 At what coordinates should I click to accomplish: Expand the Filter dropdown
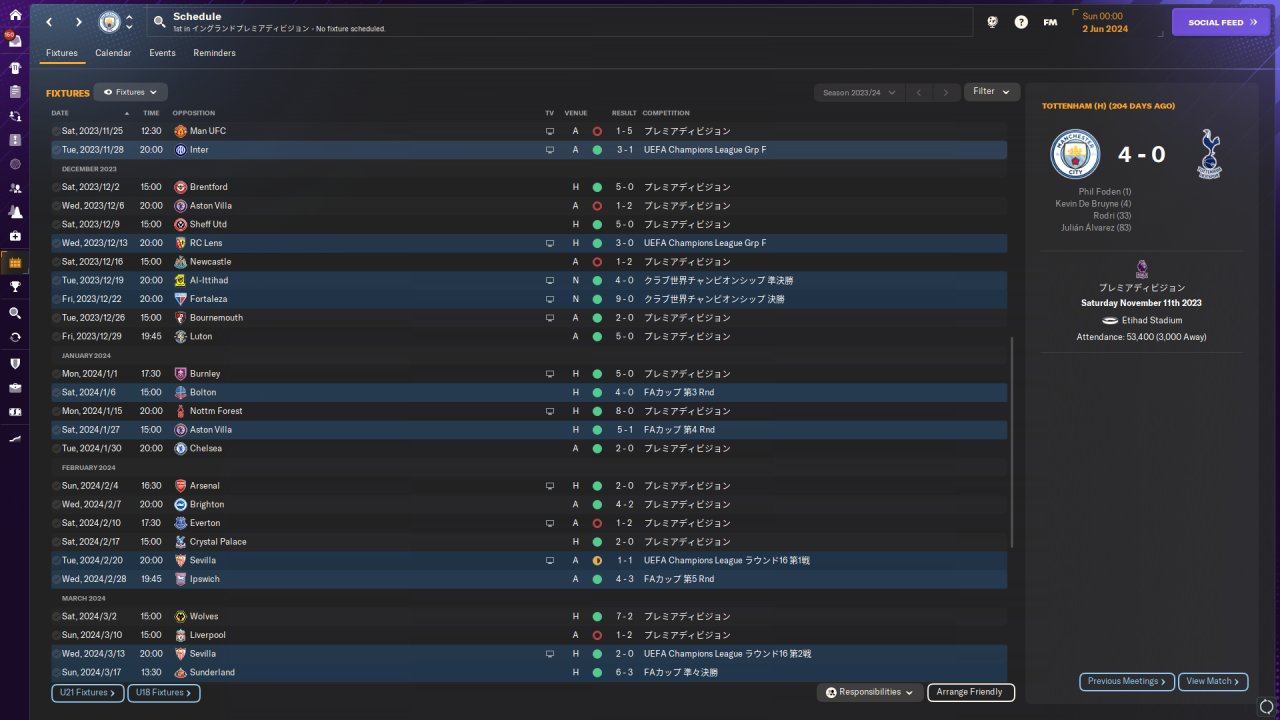(x=992, y=92)
